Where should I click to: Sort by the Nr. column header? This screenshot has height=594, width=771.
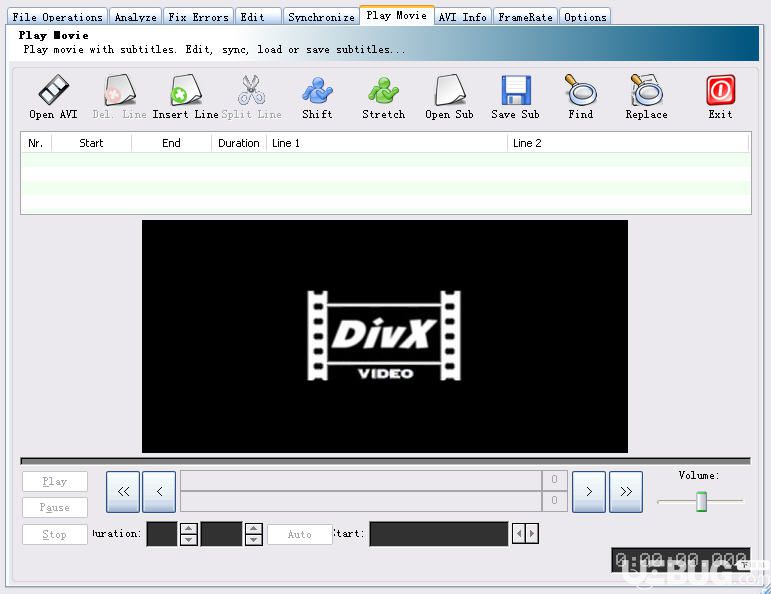pos(36,143)
